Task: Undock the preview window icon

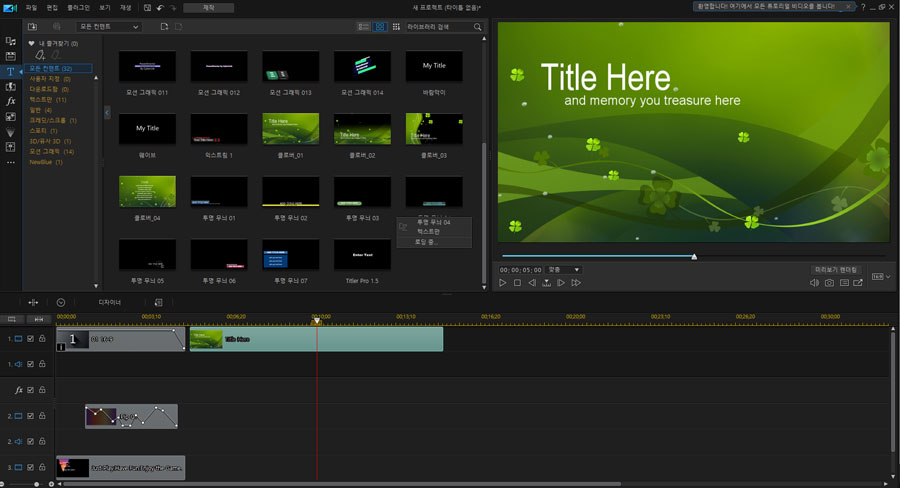Action: (x=858, y=282)
